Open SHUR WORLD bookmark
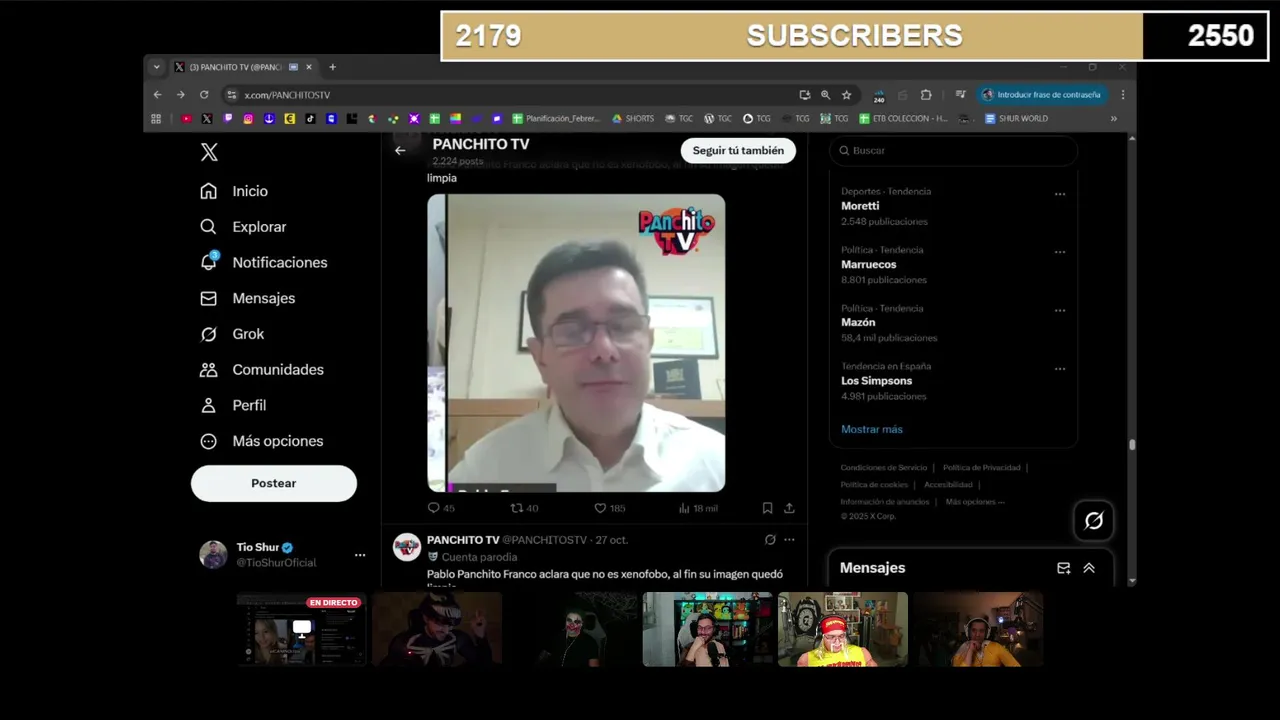Image resolution: width=1280 pixels, height=720 pixels. click(1016, 118)
